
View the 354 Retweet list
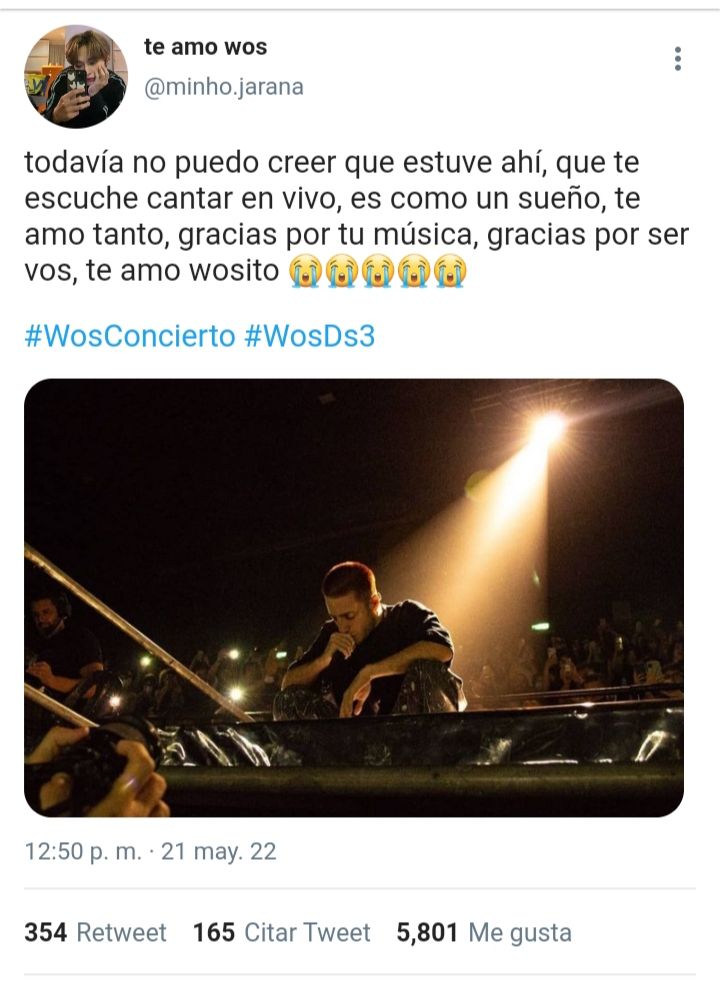[x=95, y=933]
